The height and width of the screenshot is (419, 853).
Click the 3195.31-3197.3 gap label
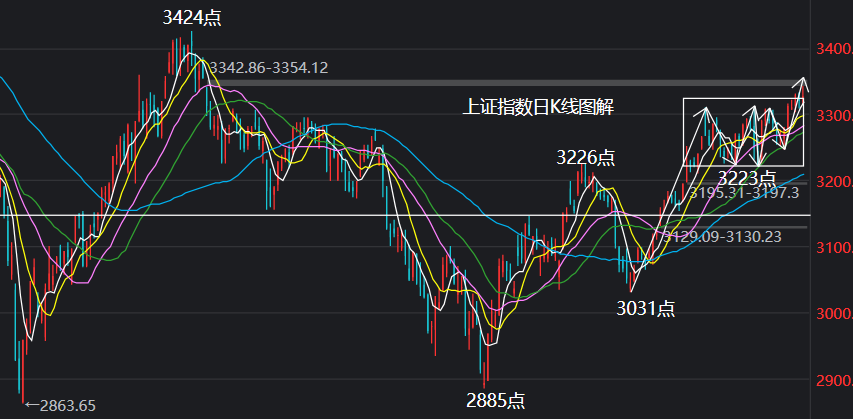(744, 193)
